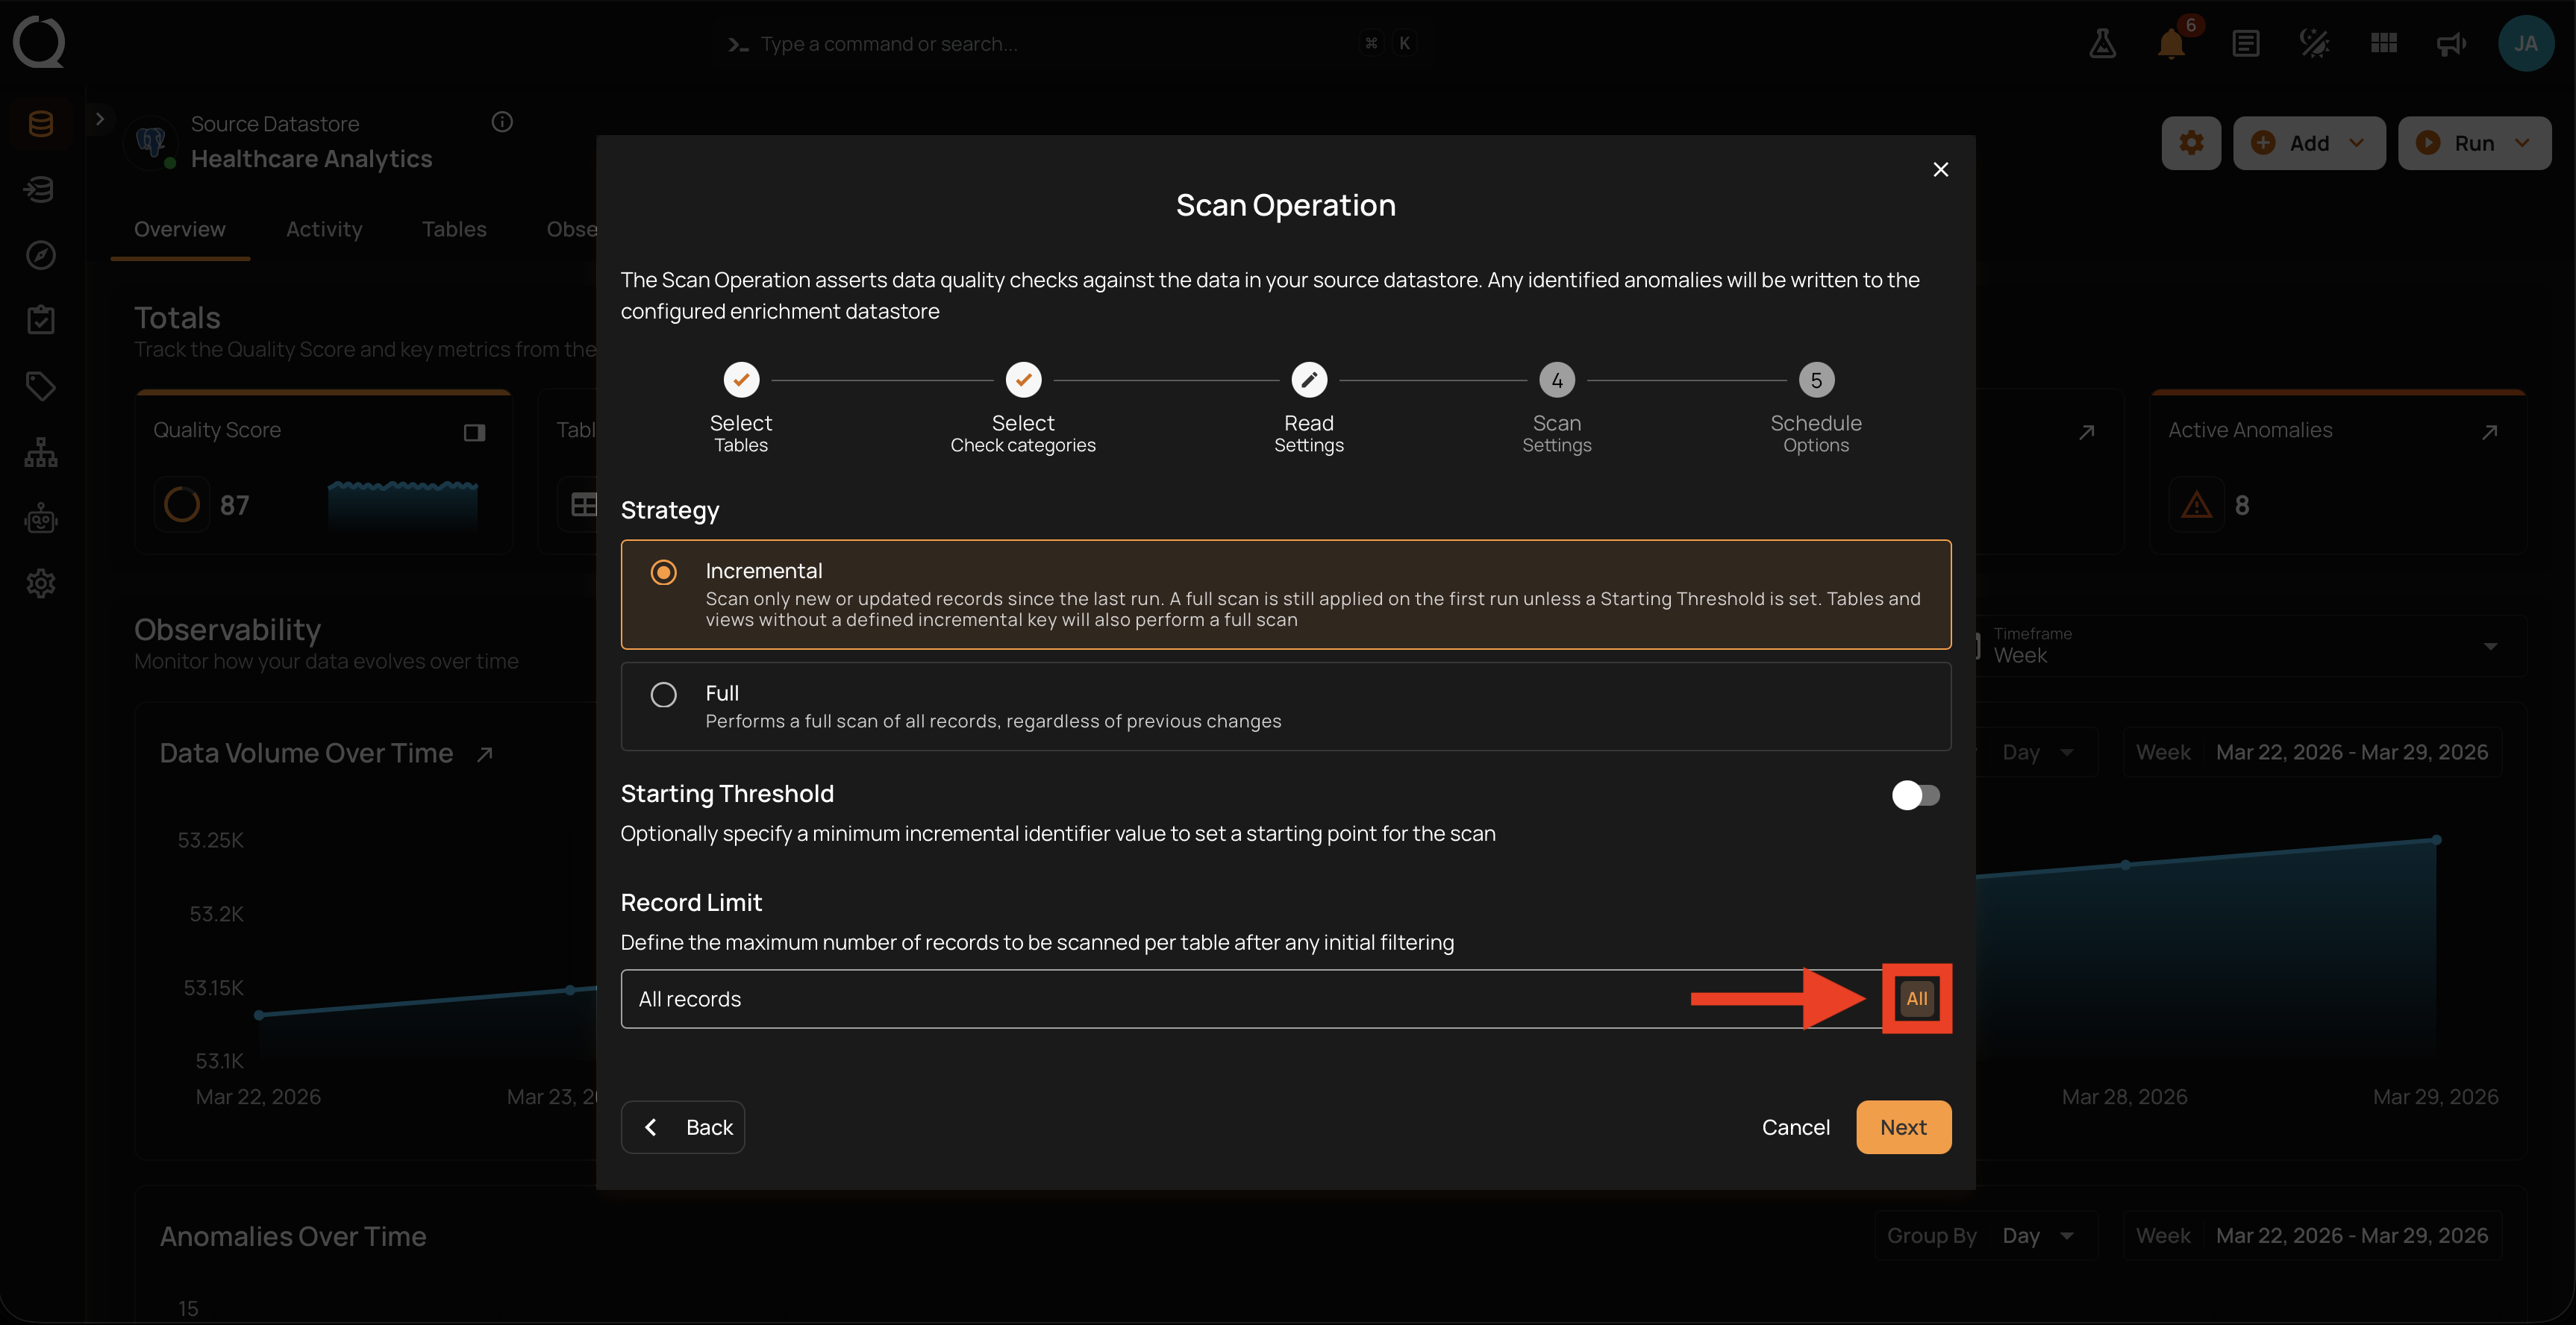Switch to the Tables tab
This screenshot has width=2576, height=1325.
(454, 229)
